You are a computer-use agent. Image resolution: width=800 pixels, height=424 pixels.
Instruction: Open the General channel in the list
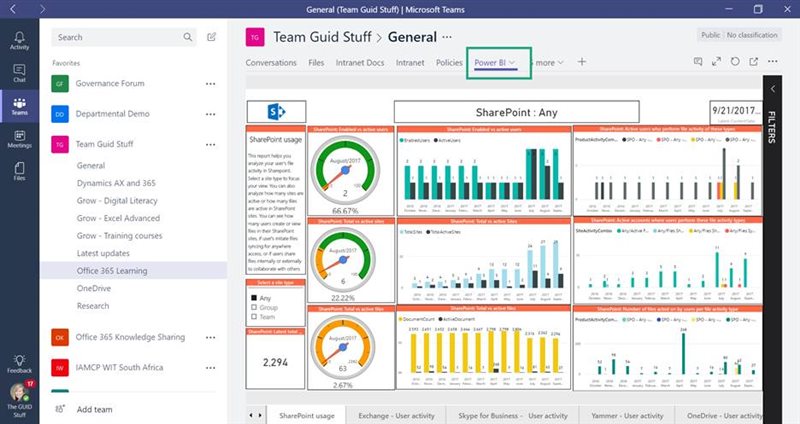[91, 165]
